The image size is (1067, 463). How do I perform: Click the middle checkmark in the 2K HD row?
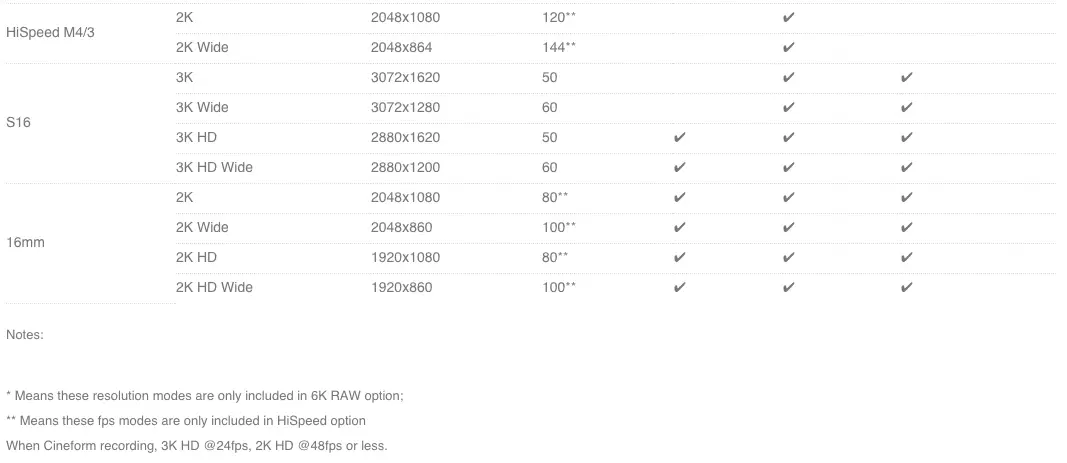coord(788,257)
